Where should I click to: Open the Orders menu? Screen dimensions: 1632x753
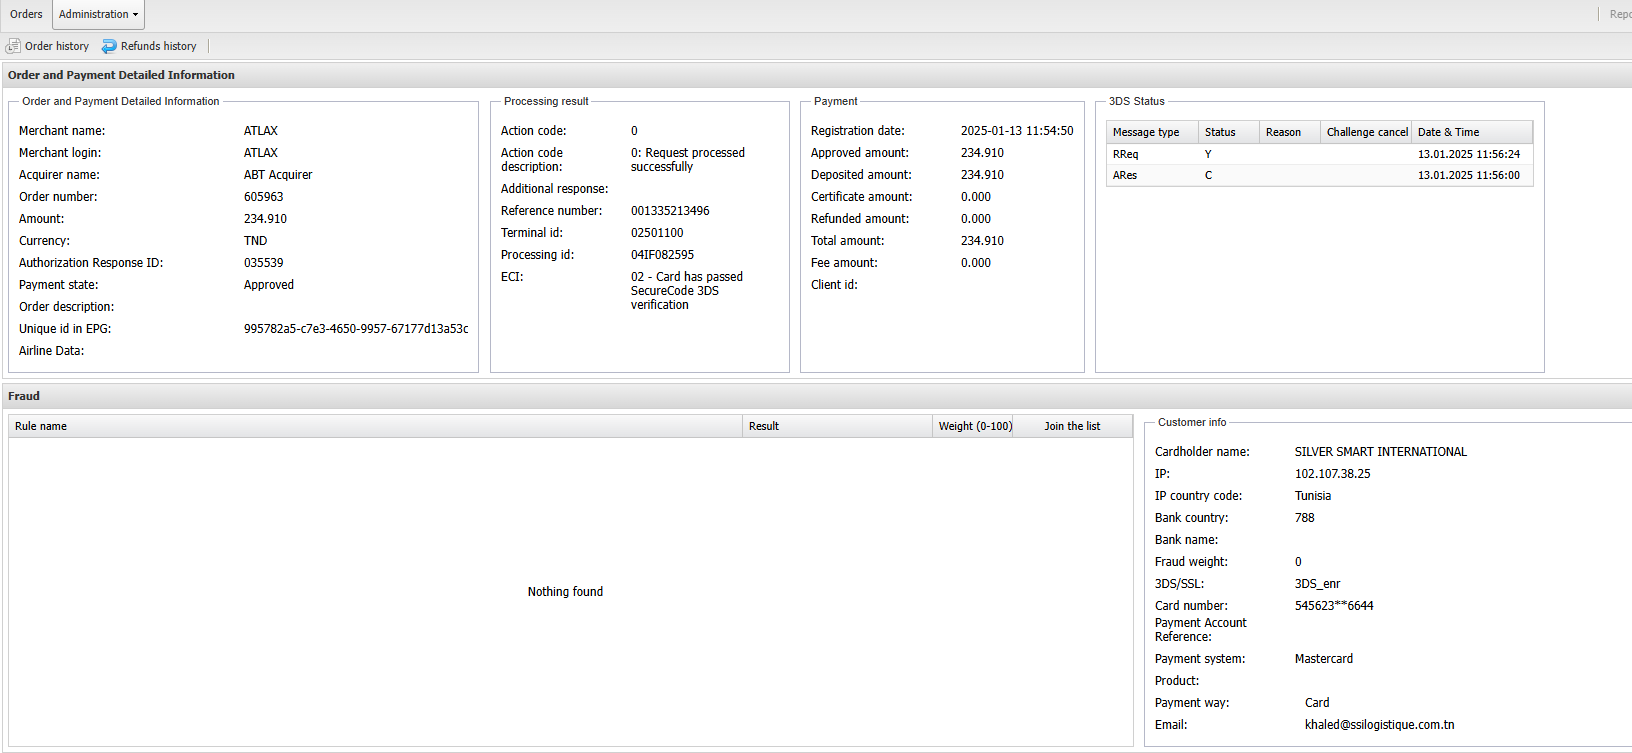(x=26, y=14)
